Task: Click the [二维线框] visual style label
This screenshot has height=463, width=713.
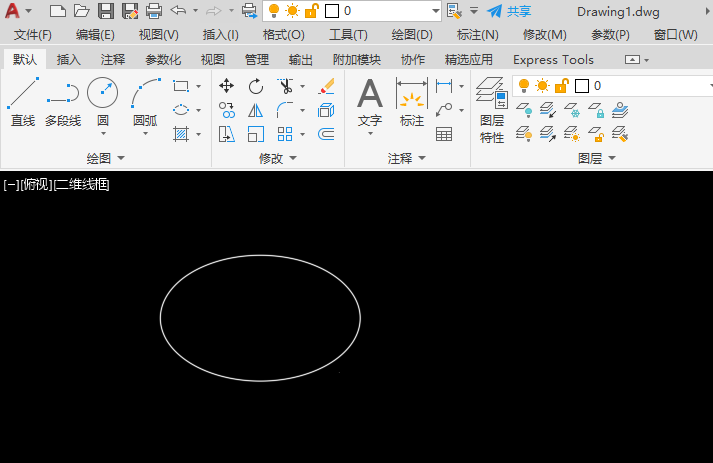Action: (x=81, y=185)
